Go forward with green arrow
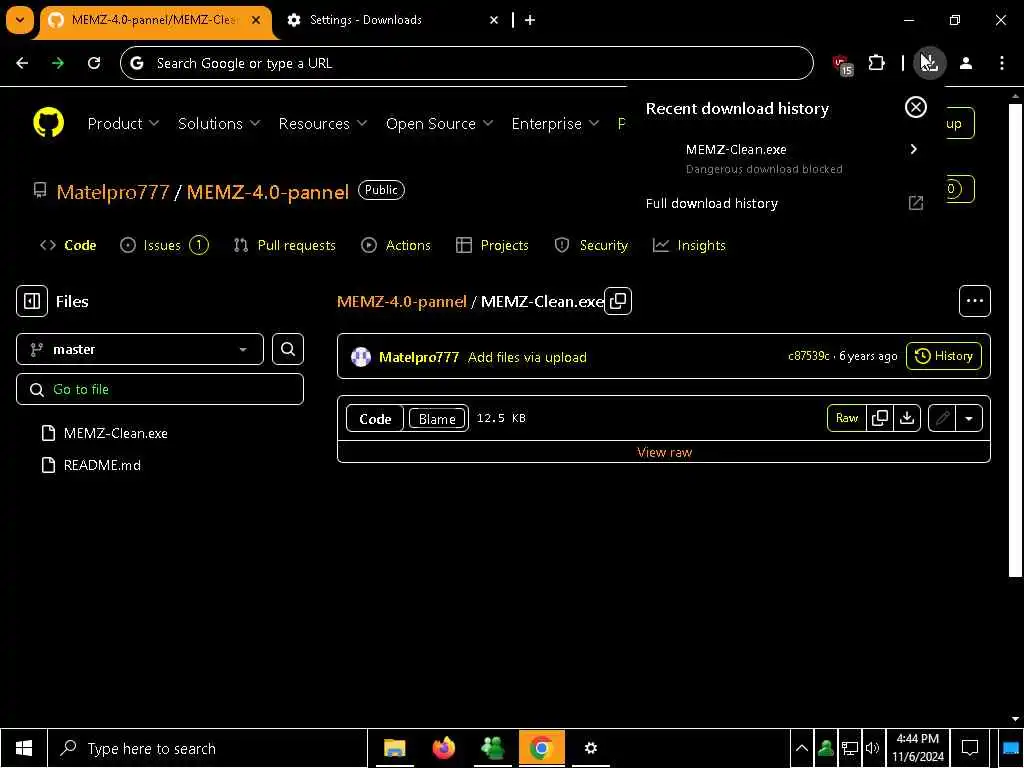The image size is (1024, 768). pyautogui.click(x=58, y=63)
